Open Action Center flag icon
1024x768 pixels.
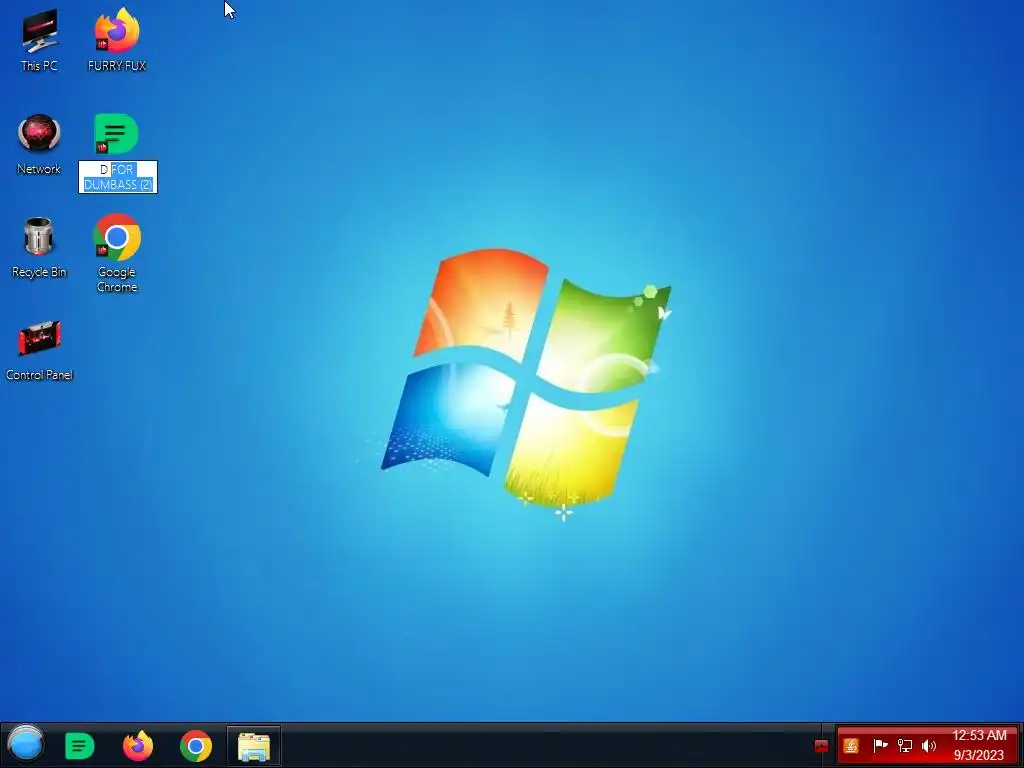(880, 745)
